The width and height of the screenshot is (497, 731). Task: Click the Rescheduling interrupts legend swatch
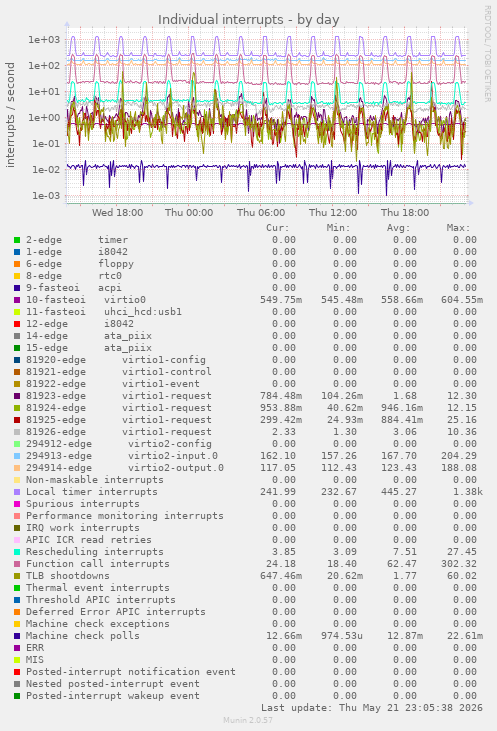coord(17,552)
